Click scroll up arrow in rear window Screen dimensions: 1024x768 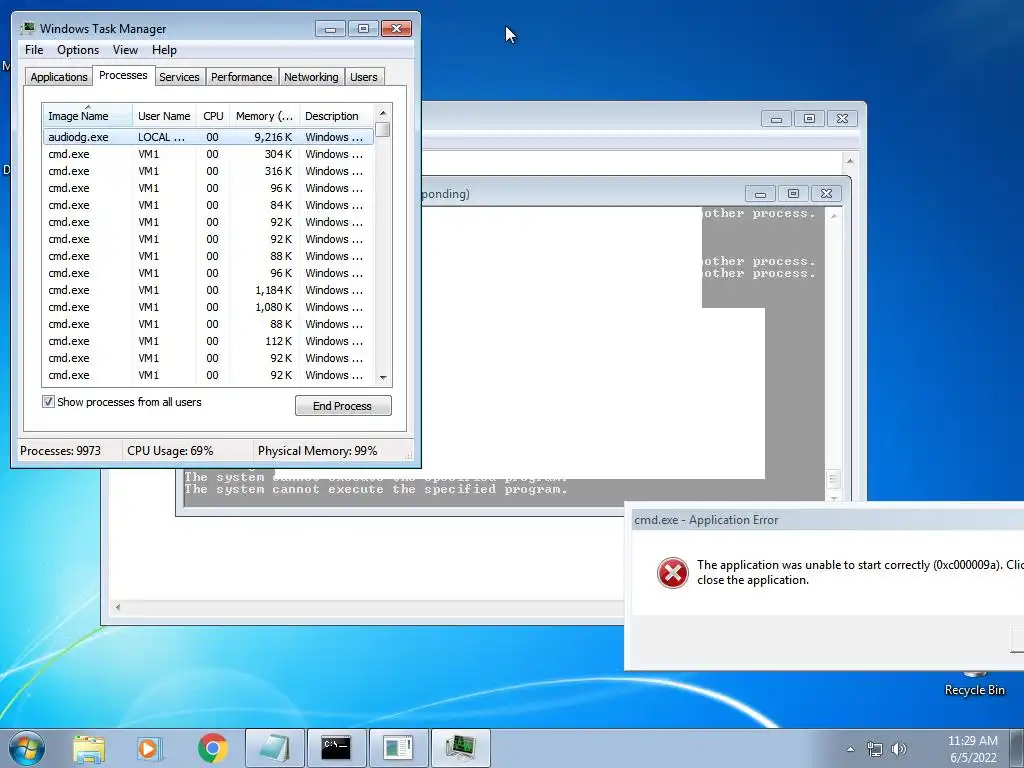point(850,161)
